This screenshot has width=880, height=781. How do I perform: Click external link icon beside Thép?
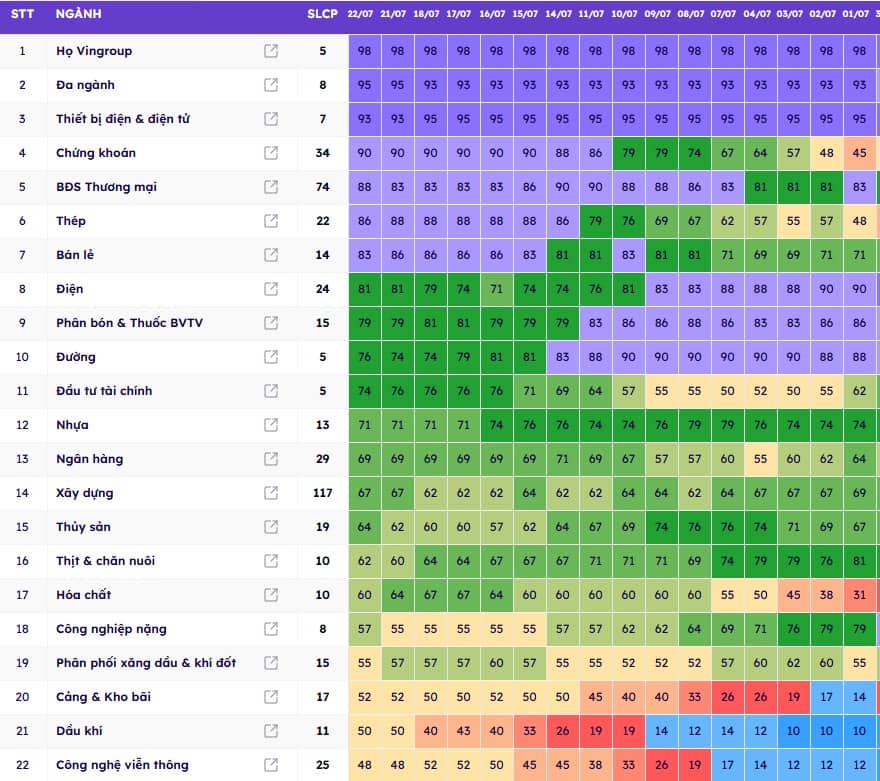[271, 220]
